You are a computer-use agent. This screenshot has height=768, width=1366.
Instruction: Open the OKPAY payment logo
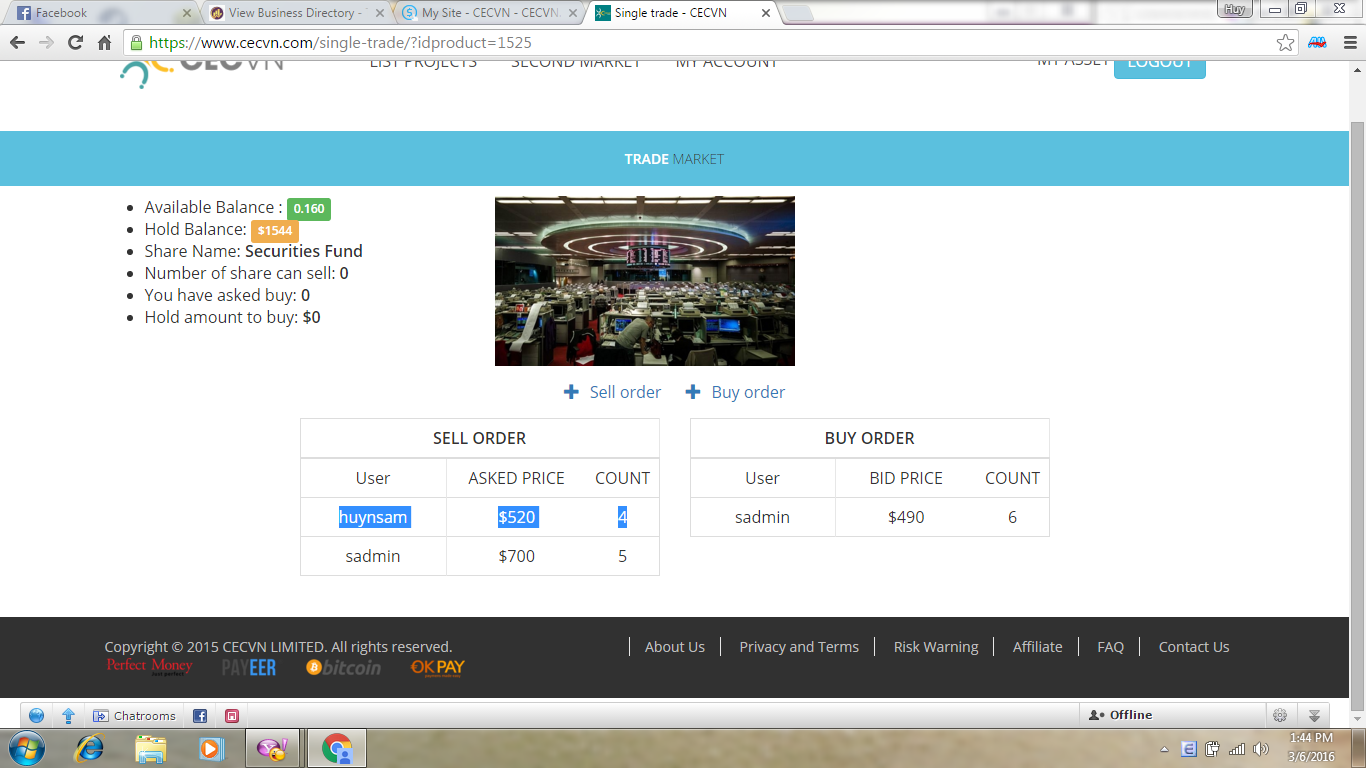tap(438, 667)
